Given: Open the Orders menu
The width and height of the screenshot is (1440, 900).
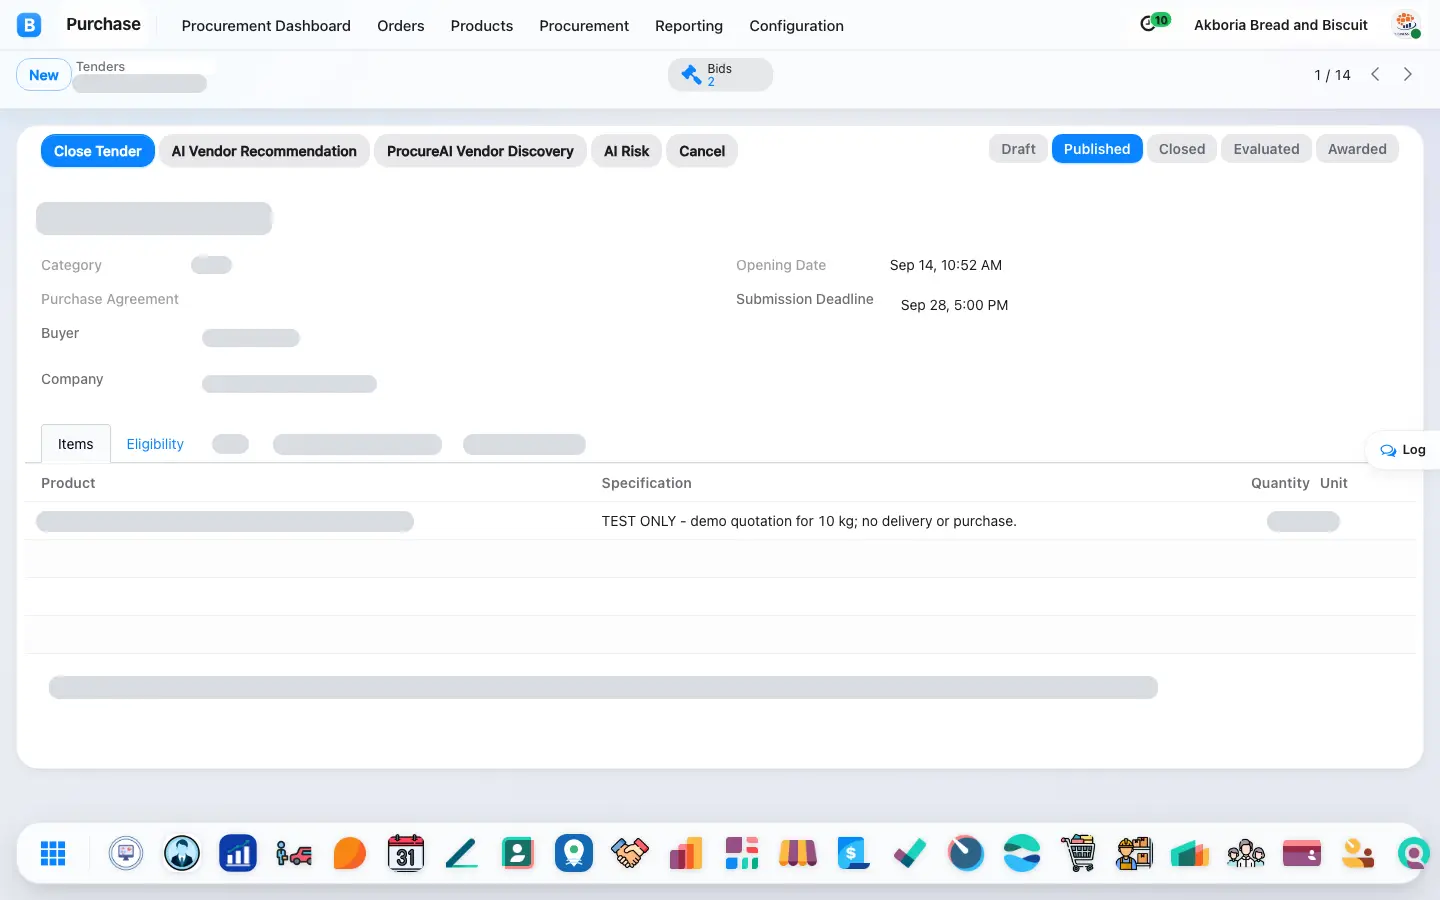Looking at the screenshot, I should click(401, 26).
